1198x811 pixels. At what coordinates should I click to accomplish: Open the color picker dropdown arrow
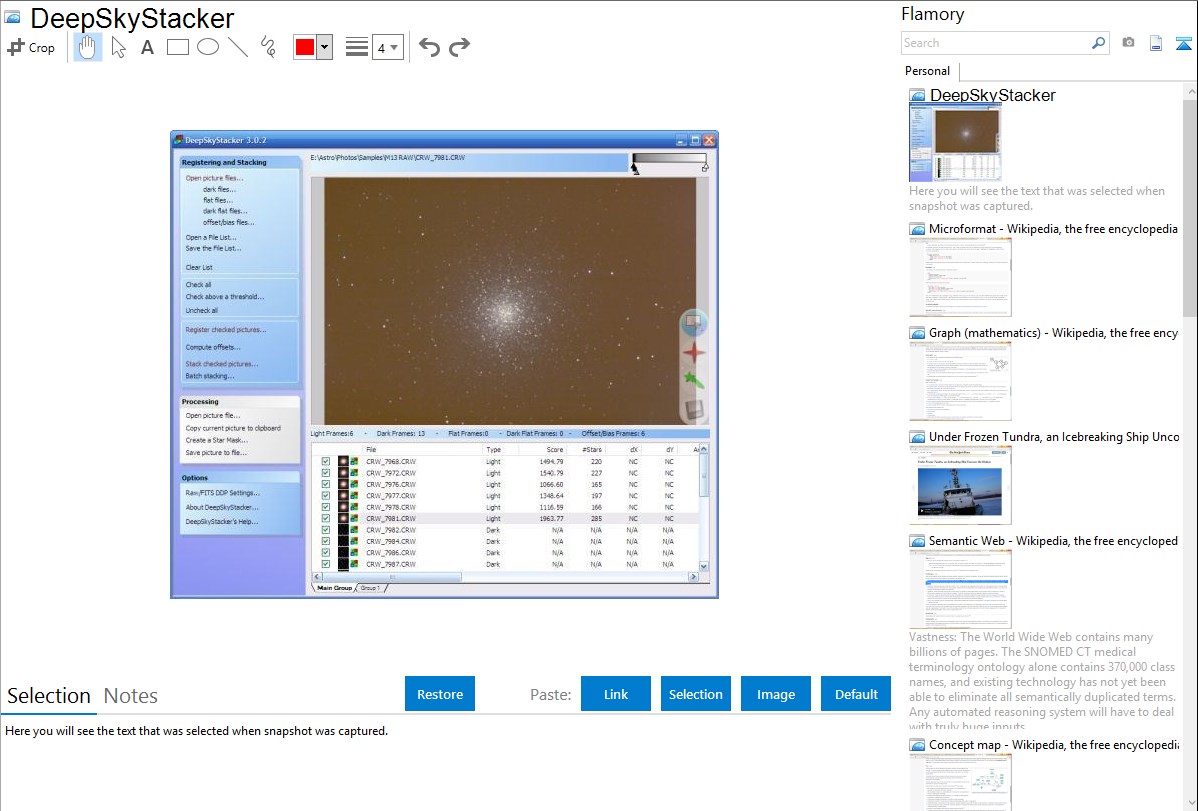point(325,47)
